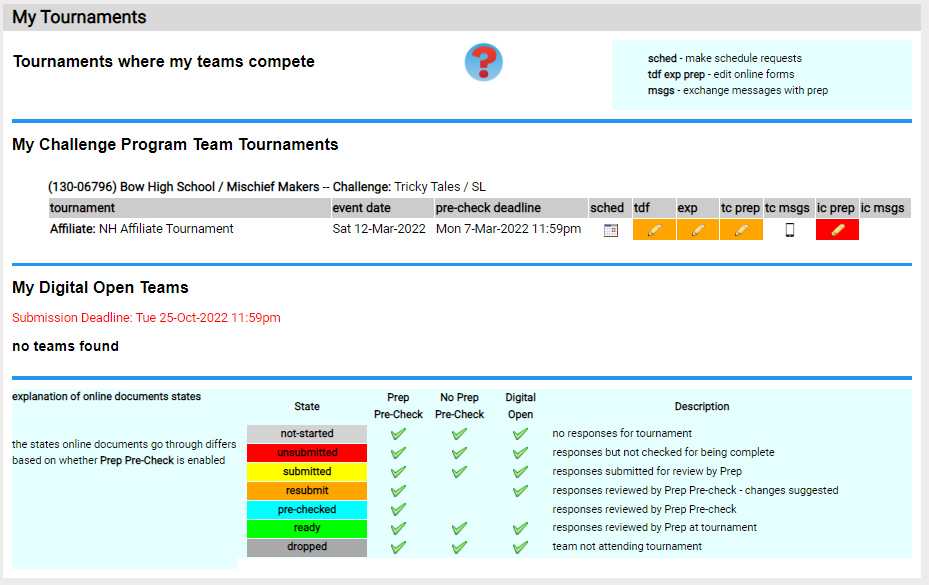Click the My Challenge Program Team Tournaments heading
The width and height of the screenshot is (929, 585).
175,145
